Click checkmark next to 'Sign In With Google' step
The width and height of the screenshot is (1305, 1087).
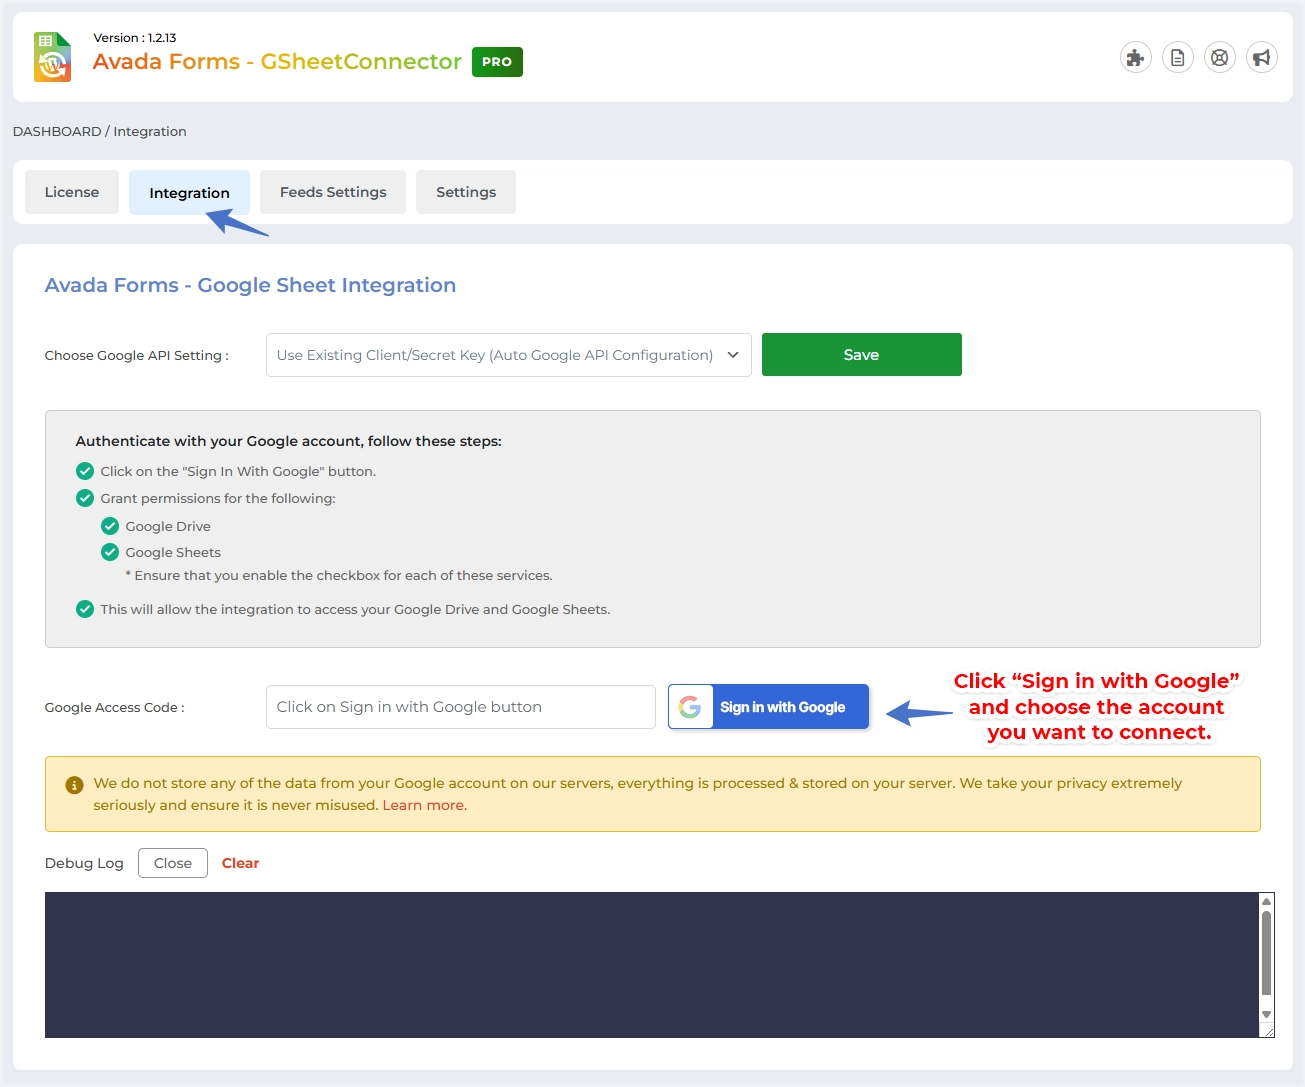(85, 471)
